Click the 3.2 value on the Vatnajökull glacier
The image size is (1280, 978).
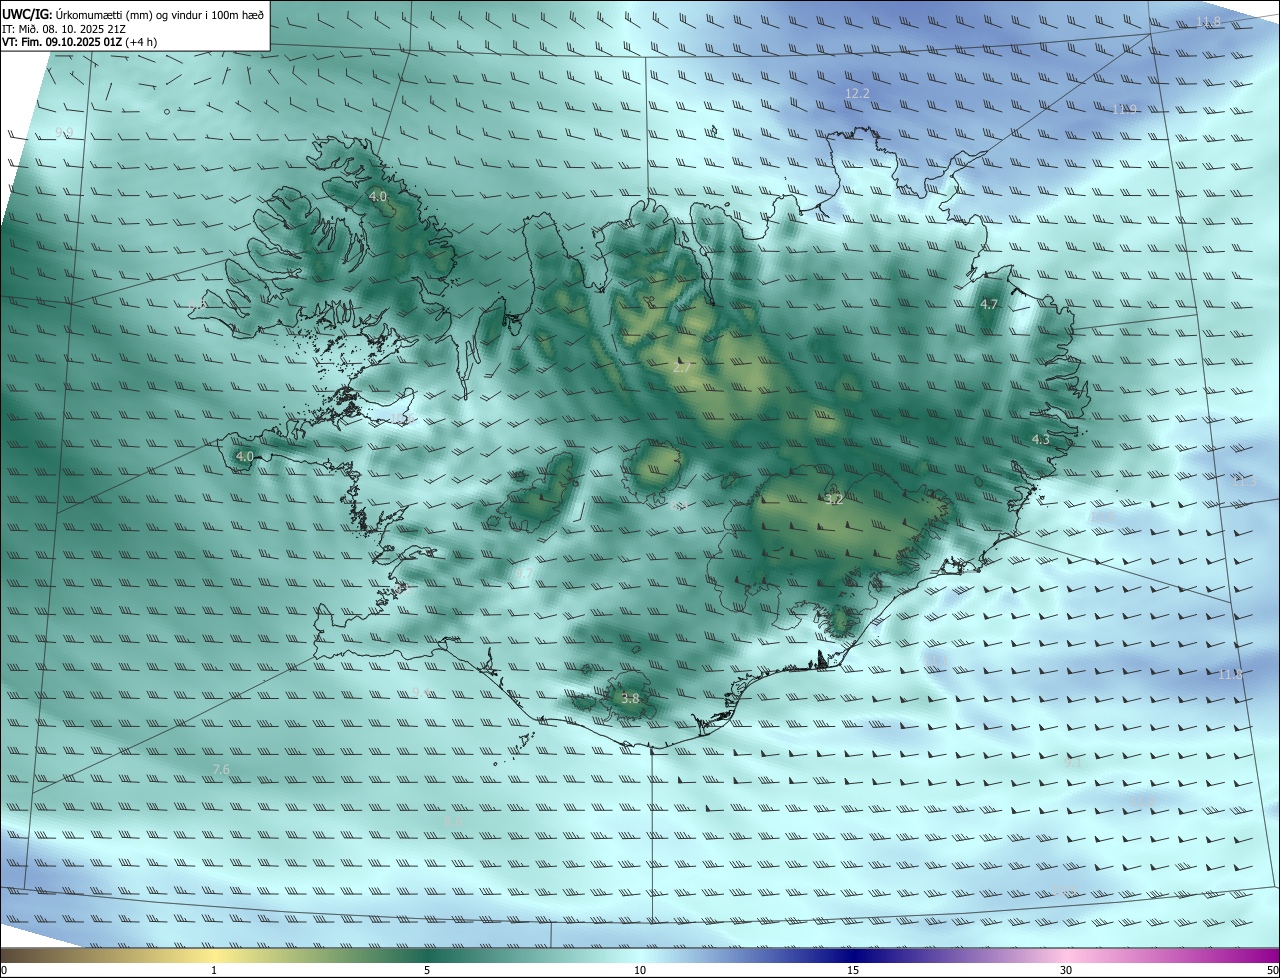tap(834, 499)
